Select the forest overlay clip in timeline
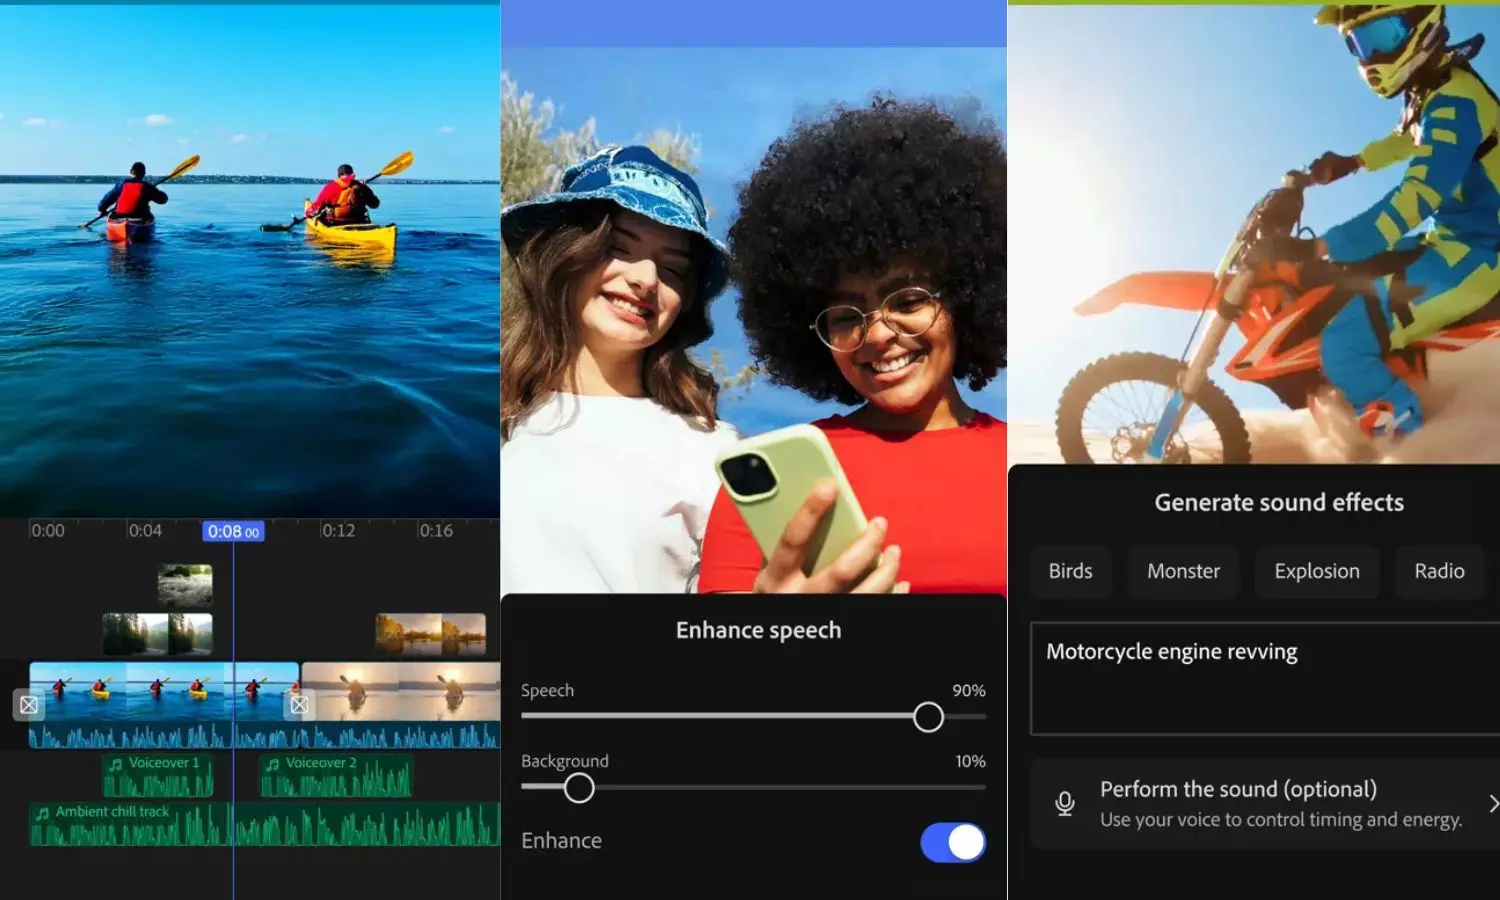1500x900 pixels. 157,634
